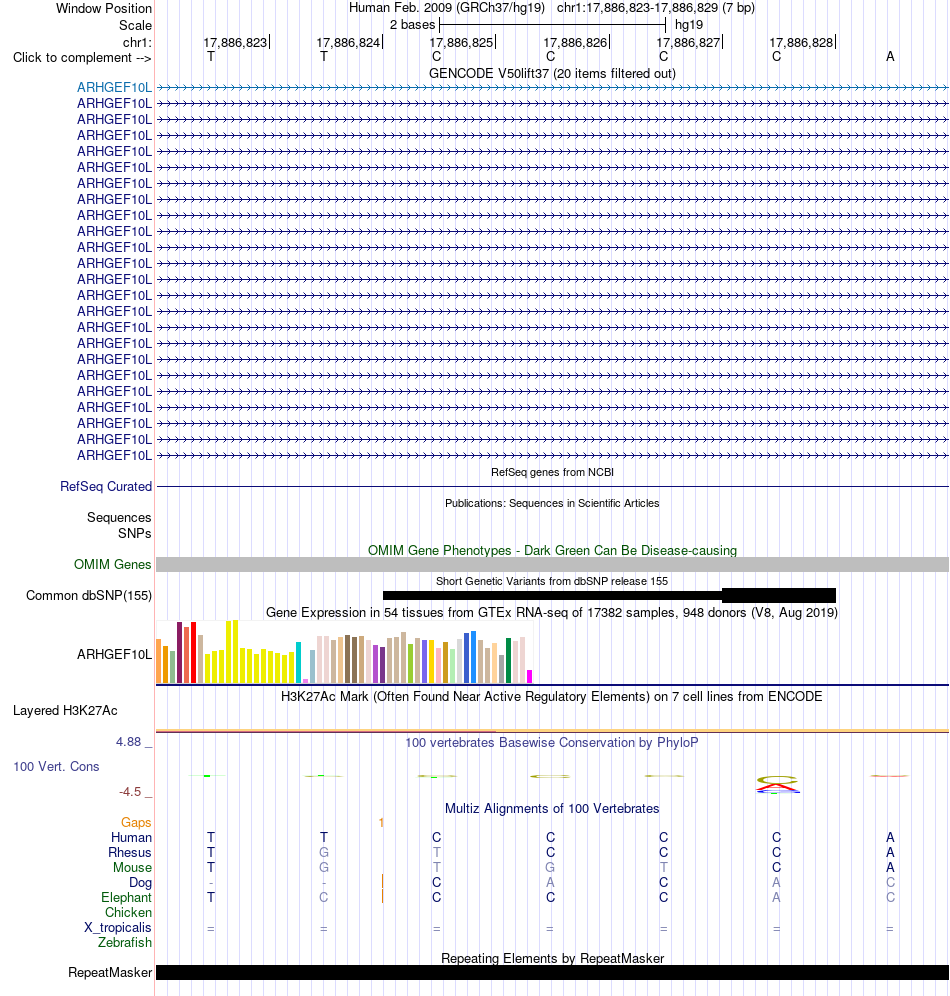
Task: Click the dark green GTEx expression bar
Action: coord(508,661)
